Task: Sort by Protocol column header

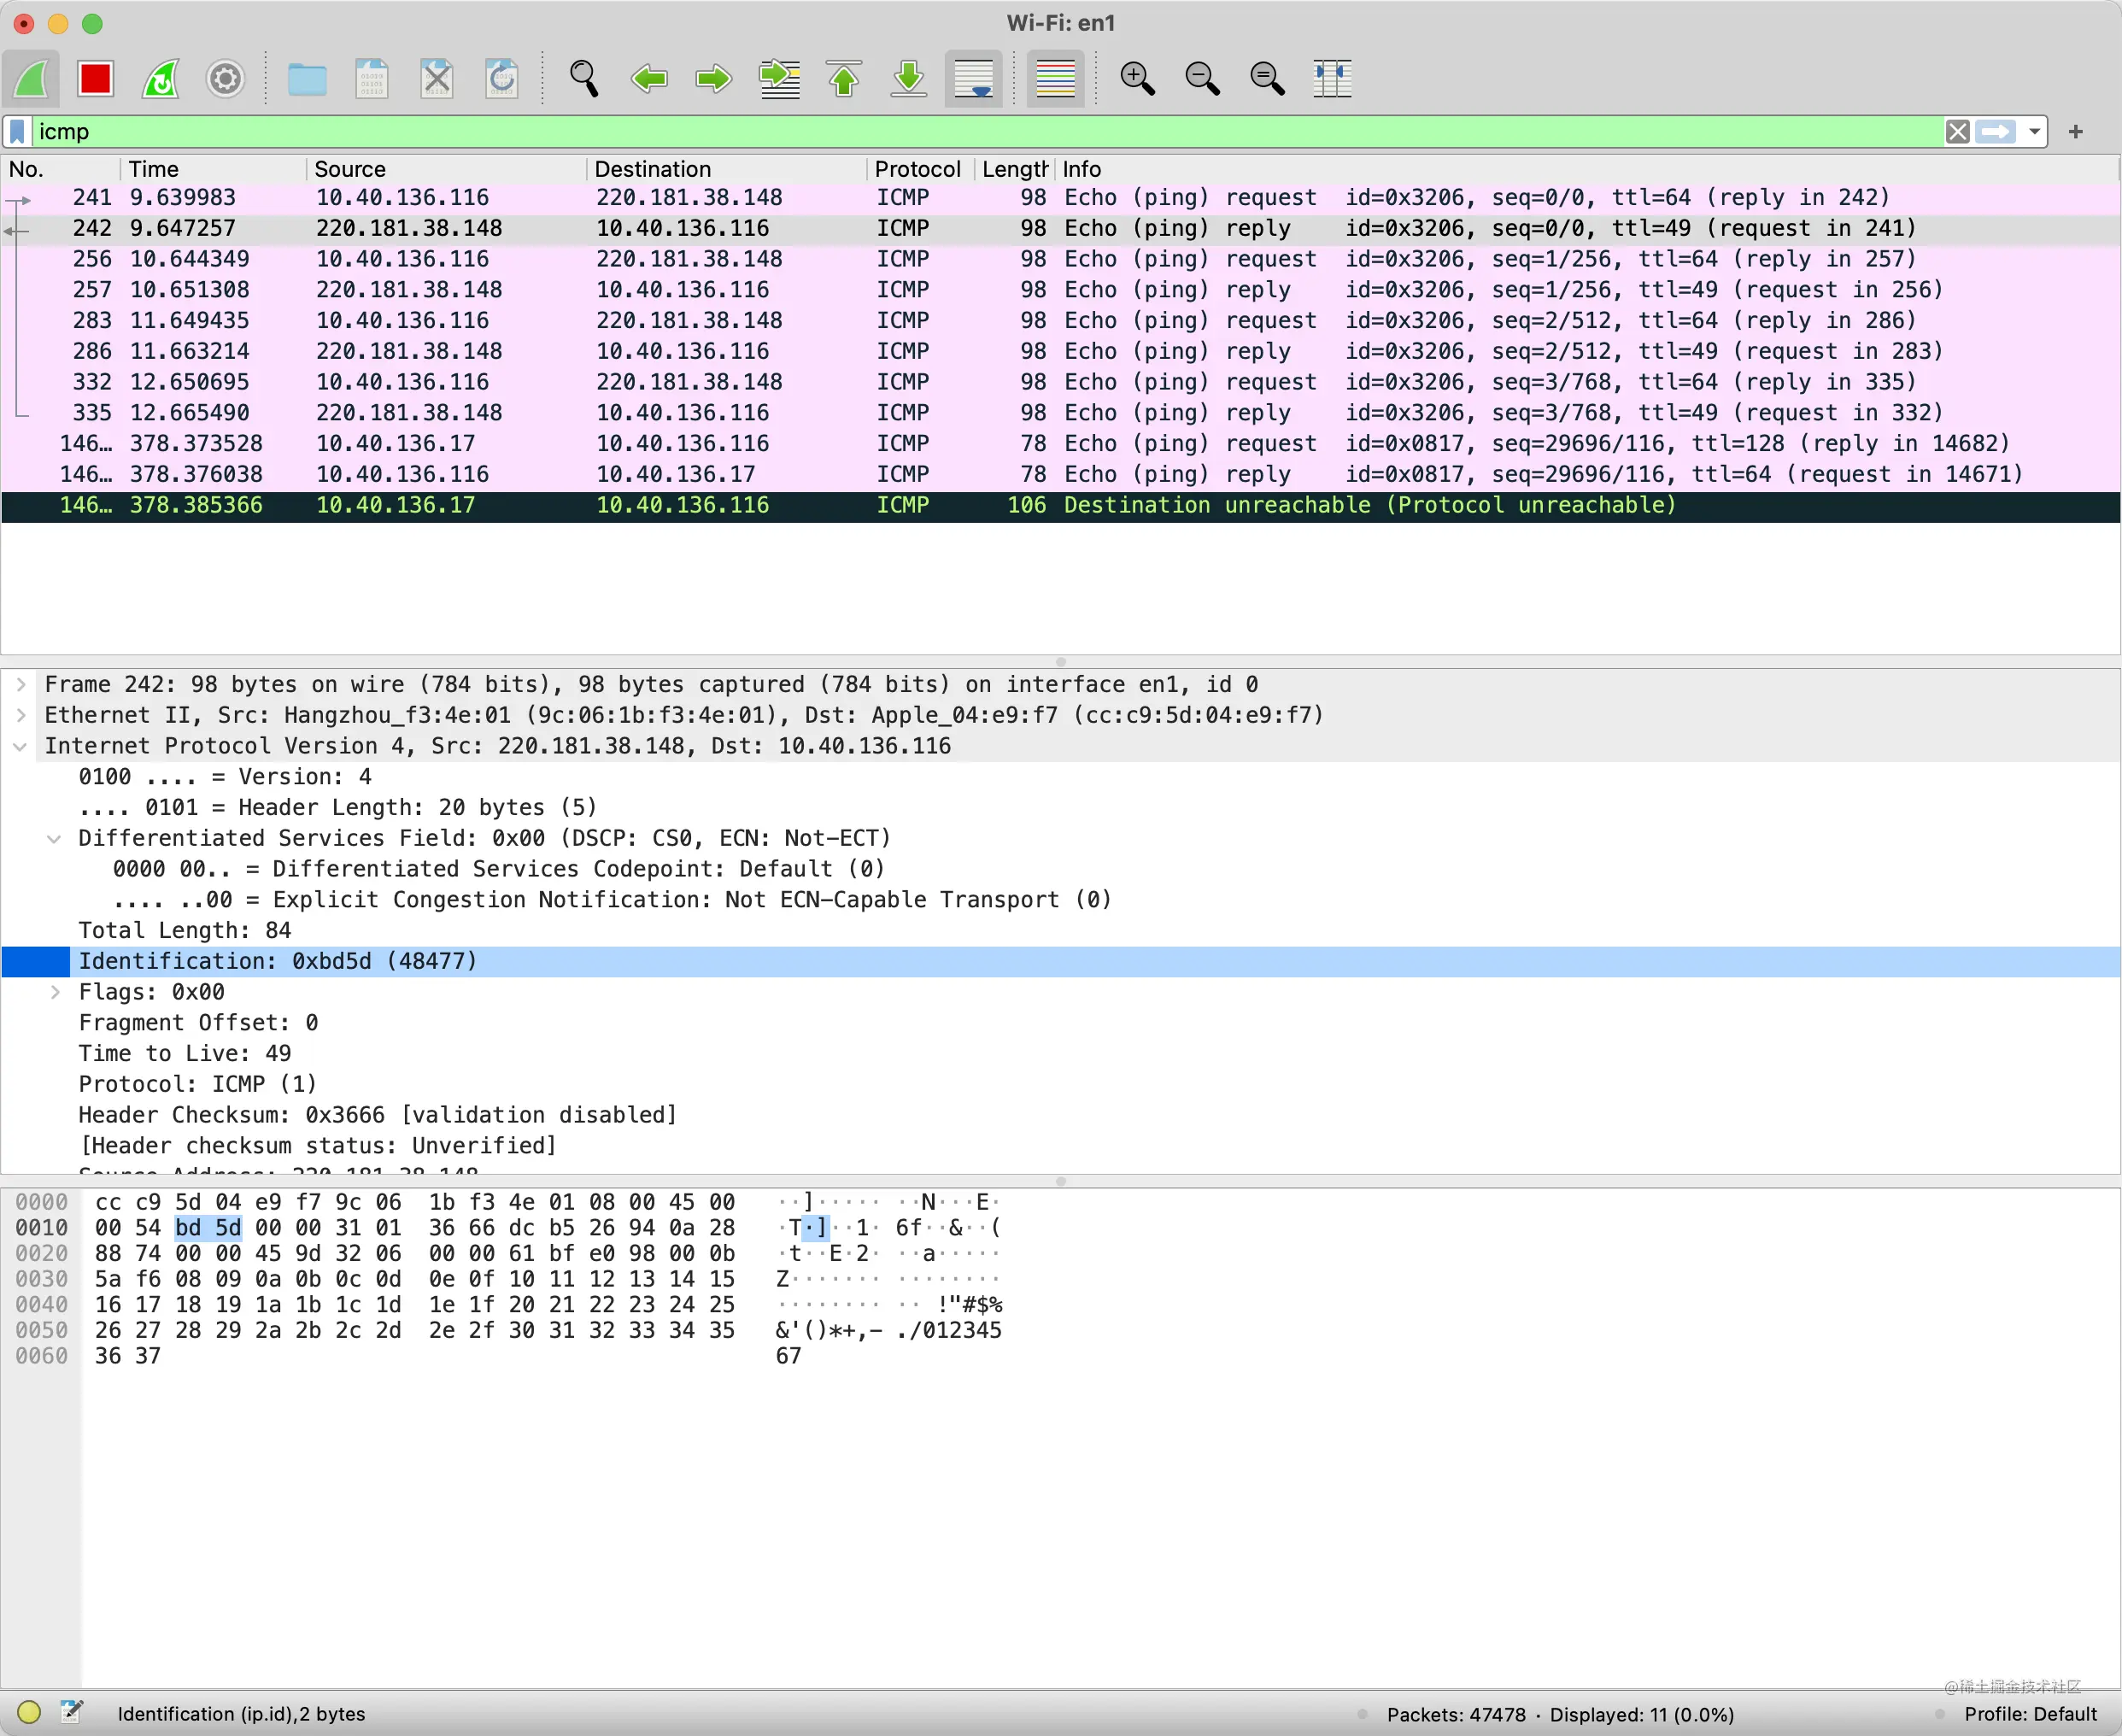Action: click(920, 169)
